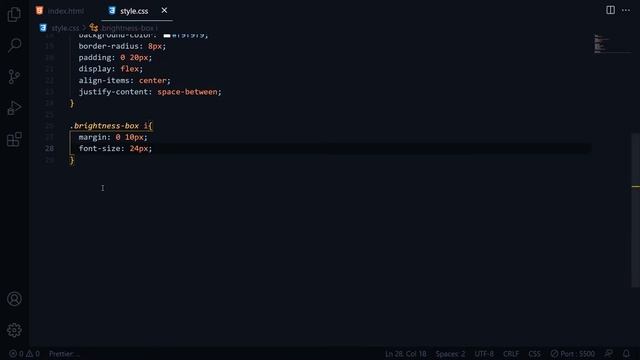Click the Live Server Port: 5500 item
The width and height of the screenshot is (640, 360).
click(572, 353)
